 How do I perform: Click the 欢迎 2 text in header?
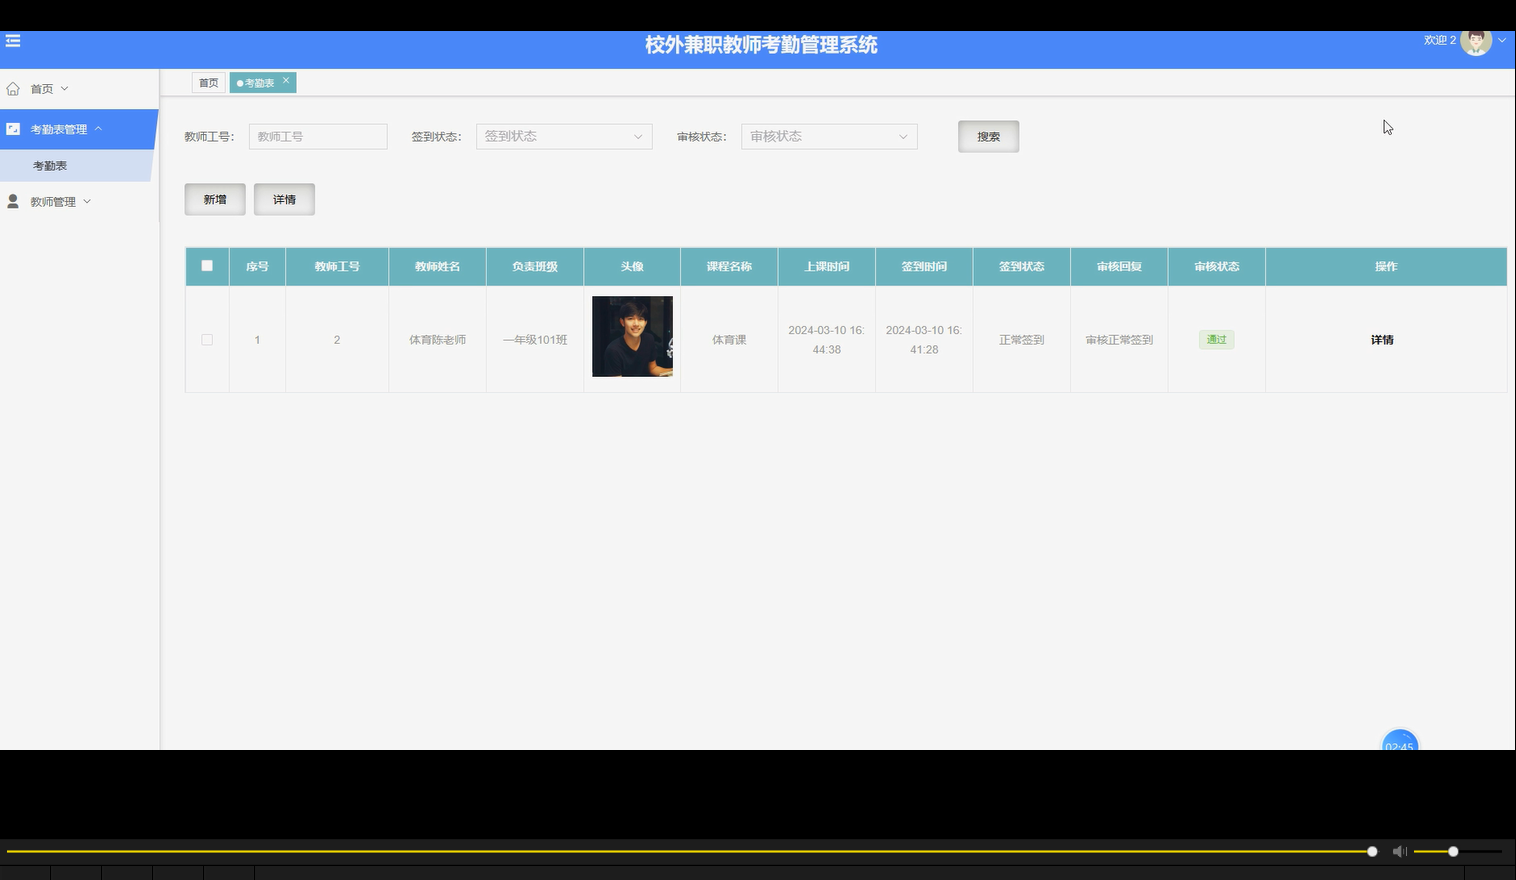[x=1440, y=40]
